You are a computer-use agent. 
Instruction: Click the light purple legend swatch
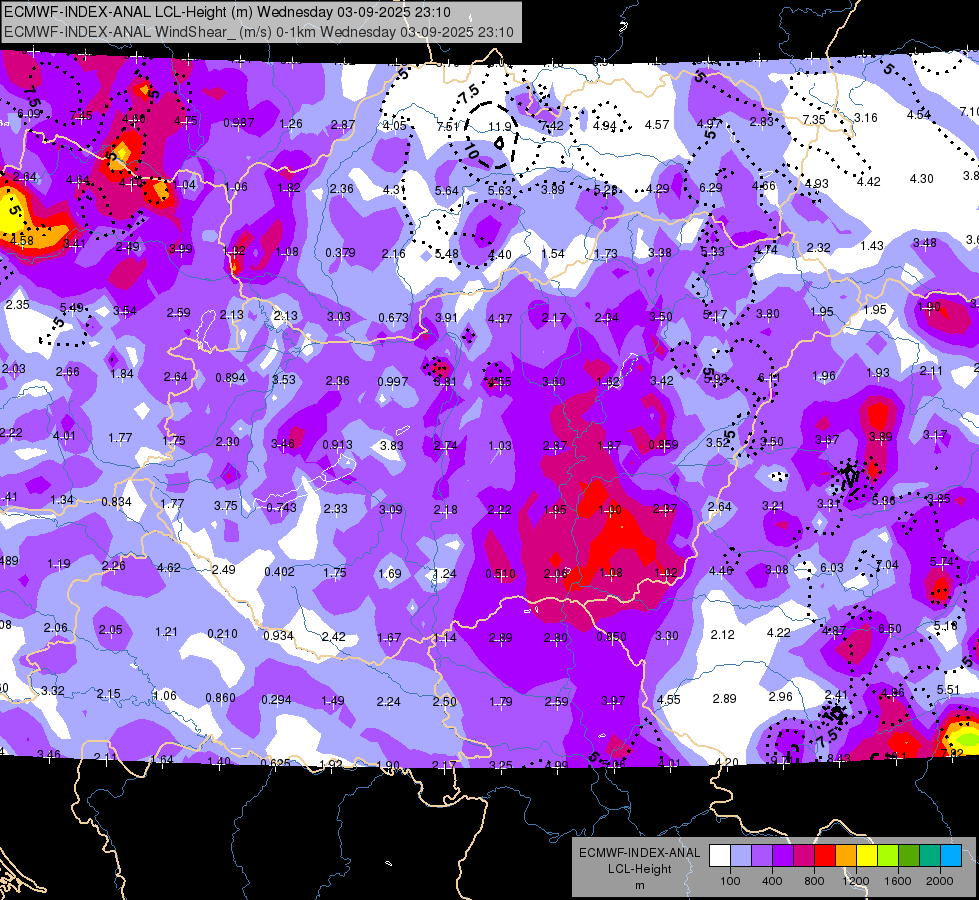point(762,855)
